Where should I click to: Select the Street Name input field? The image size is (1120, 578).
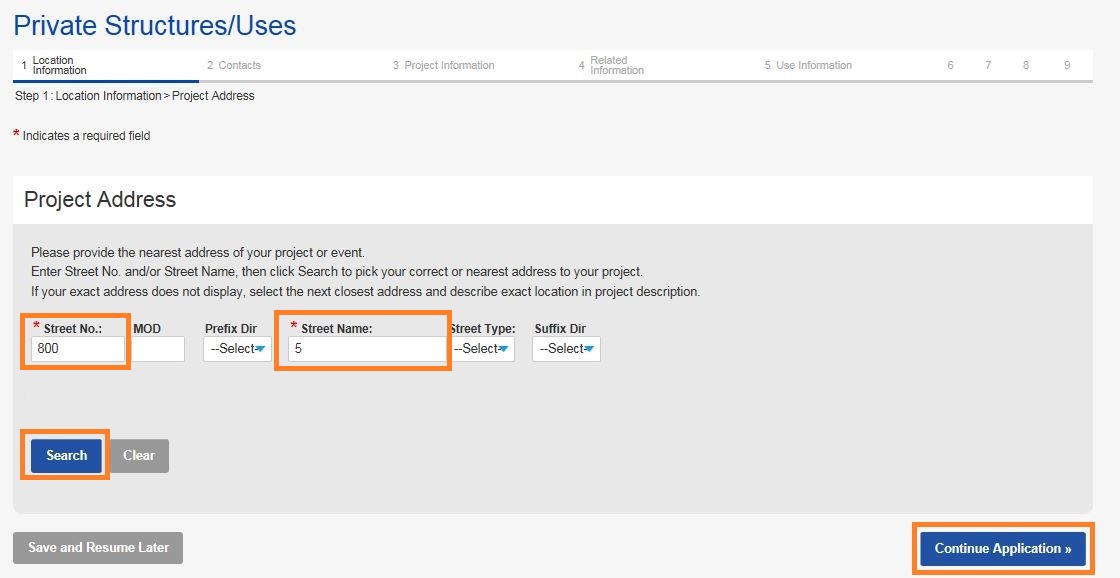[367, 349]
